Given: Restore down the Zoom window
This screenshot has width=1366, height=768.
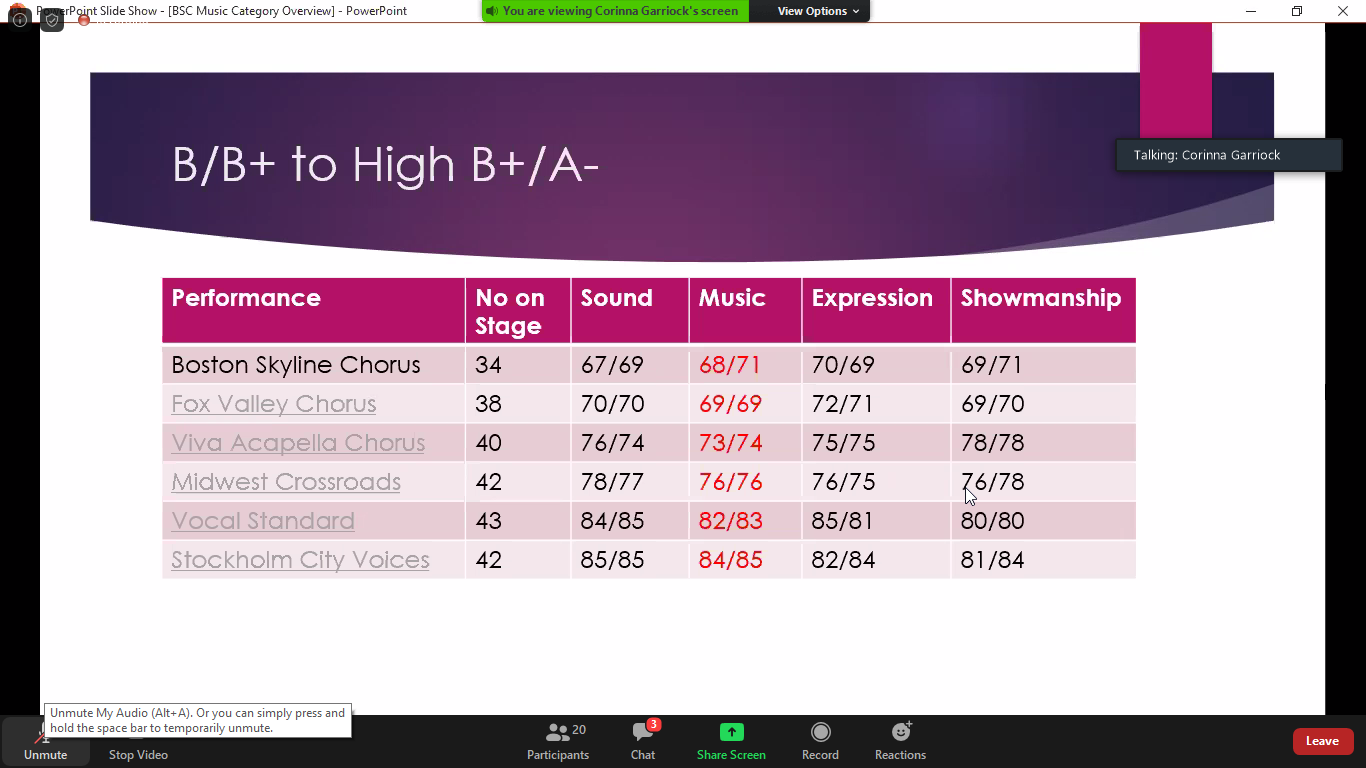Looking at the screenshot, I should click(x=1297, y=11).
